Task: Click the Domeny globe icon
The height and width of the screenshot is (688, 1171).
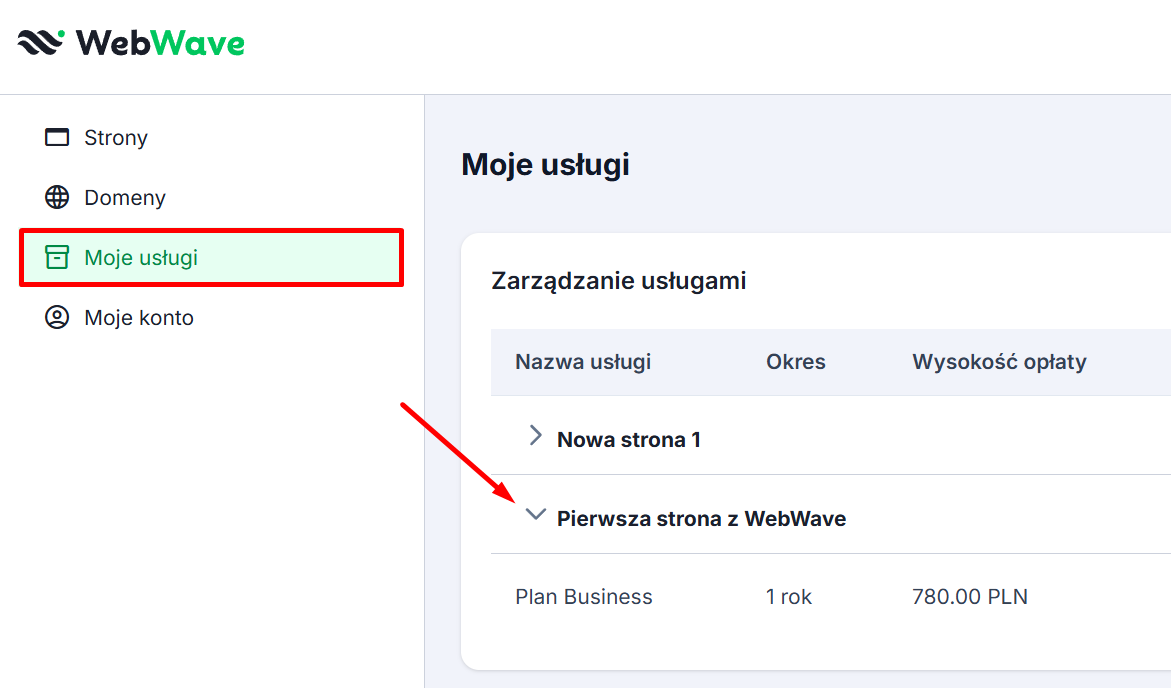Action: click(57, 197)
